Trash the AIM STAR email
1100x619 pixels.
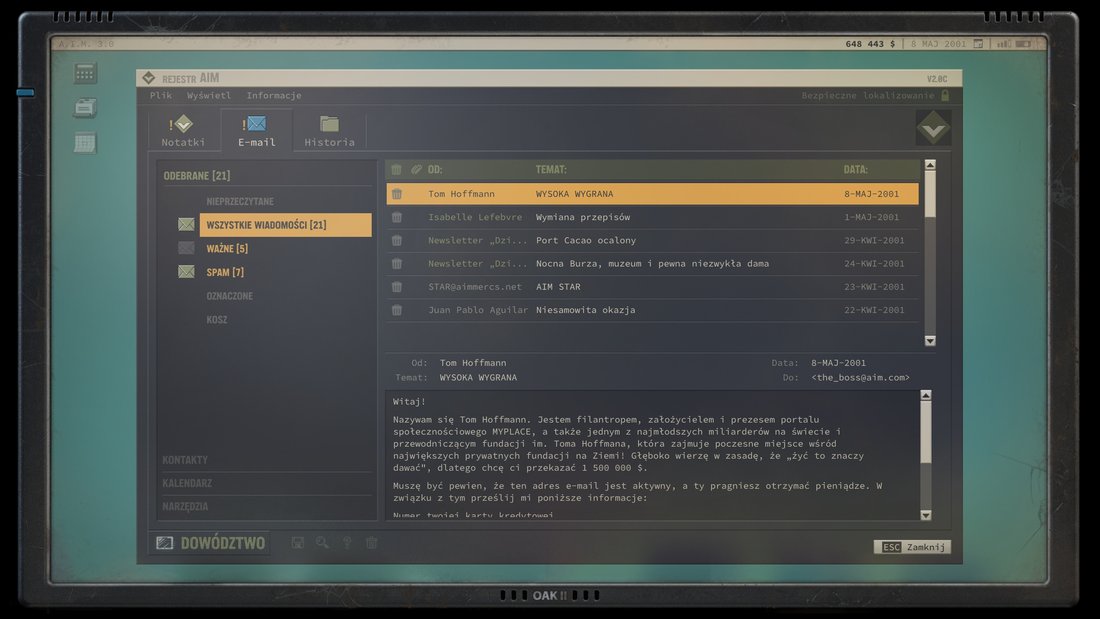[396, 286]
